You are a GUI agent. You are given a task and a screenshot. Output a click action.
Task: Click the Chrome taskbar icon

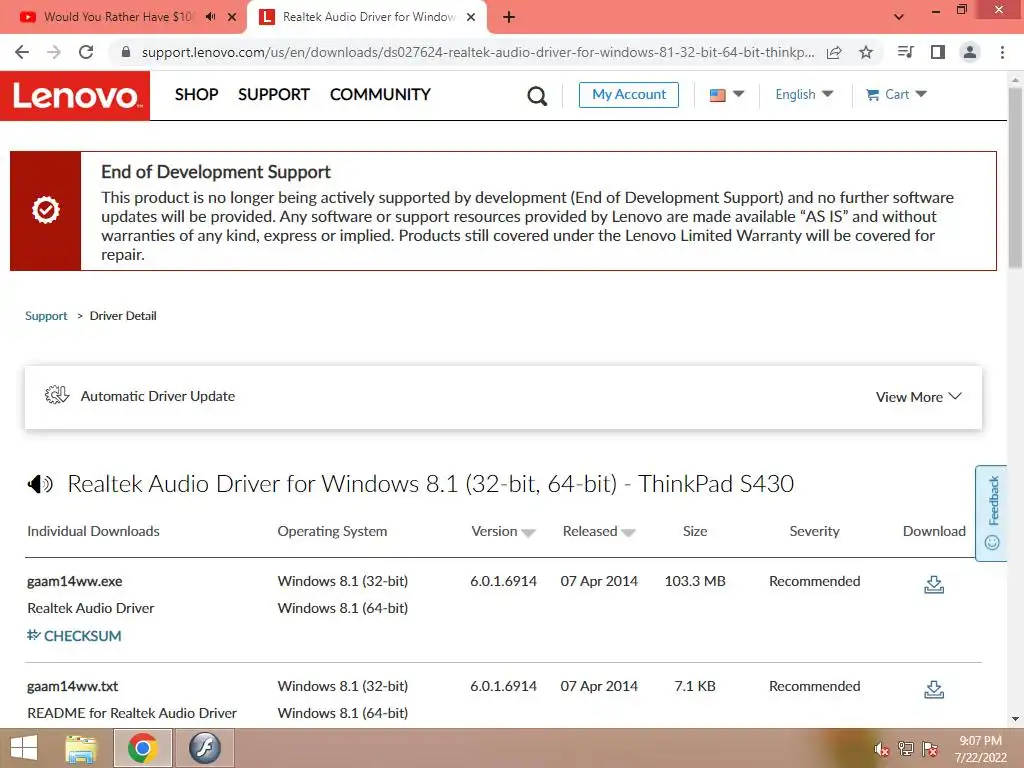142,748
